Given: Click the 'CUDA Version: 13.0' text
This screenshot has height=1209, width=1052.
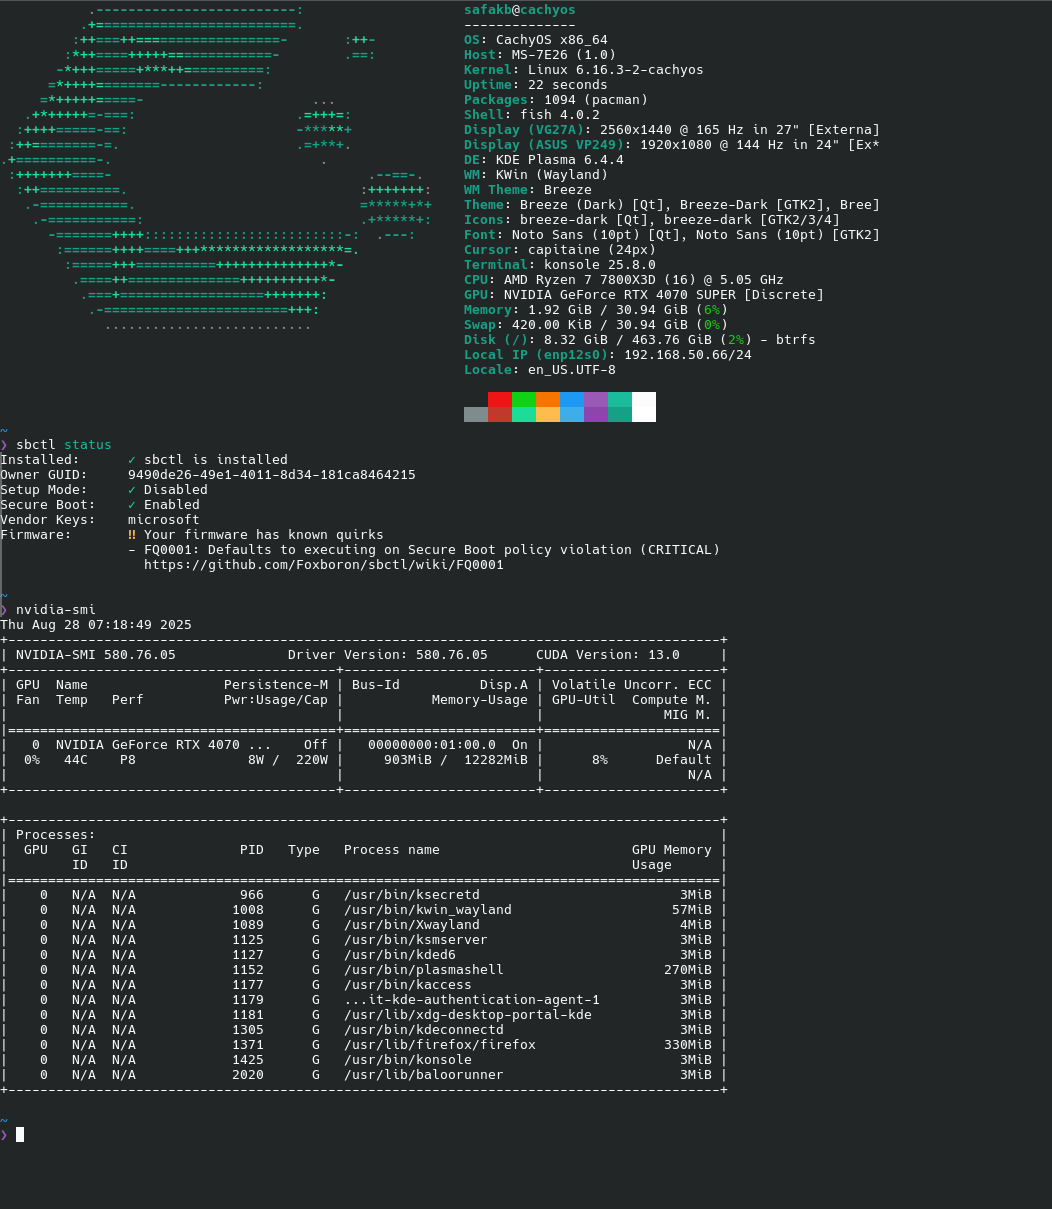Looking at the screenshot, I should pyautogui.click(x=608, y=655).
